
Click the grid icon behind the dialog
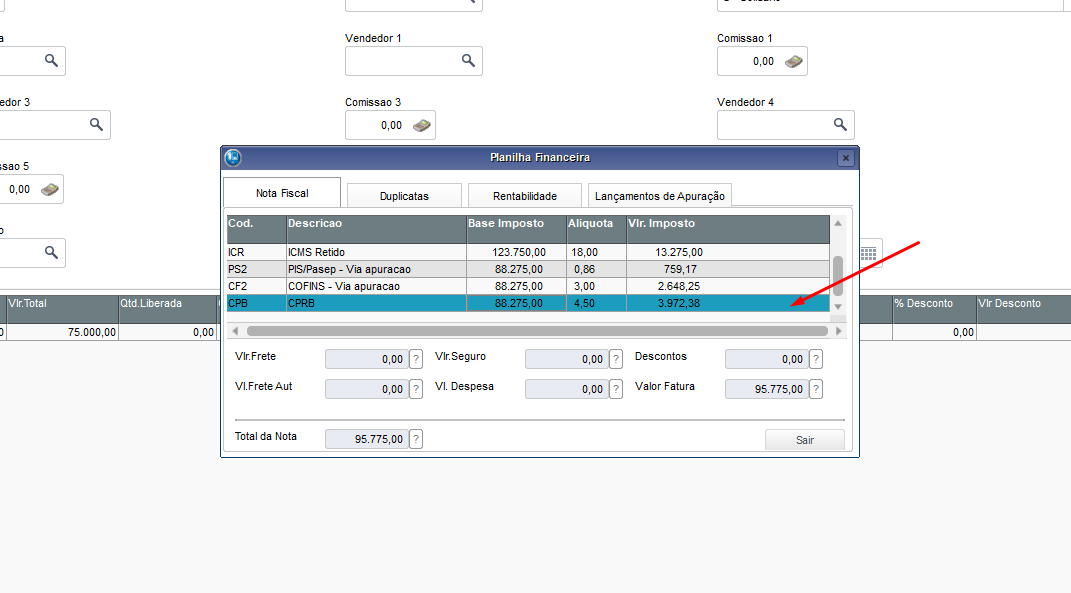coord(869,253)
